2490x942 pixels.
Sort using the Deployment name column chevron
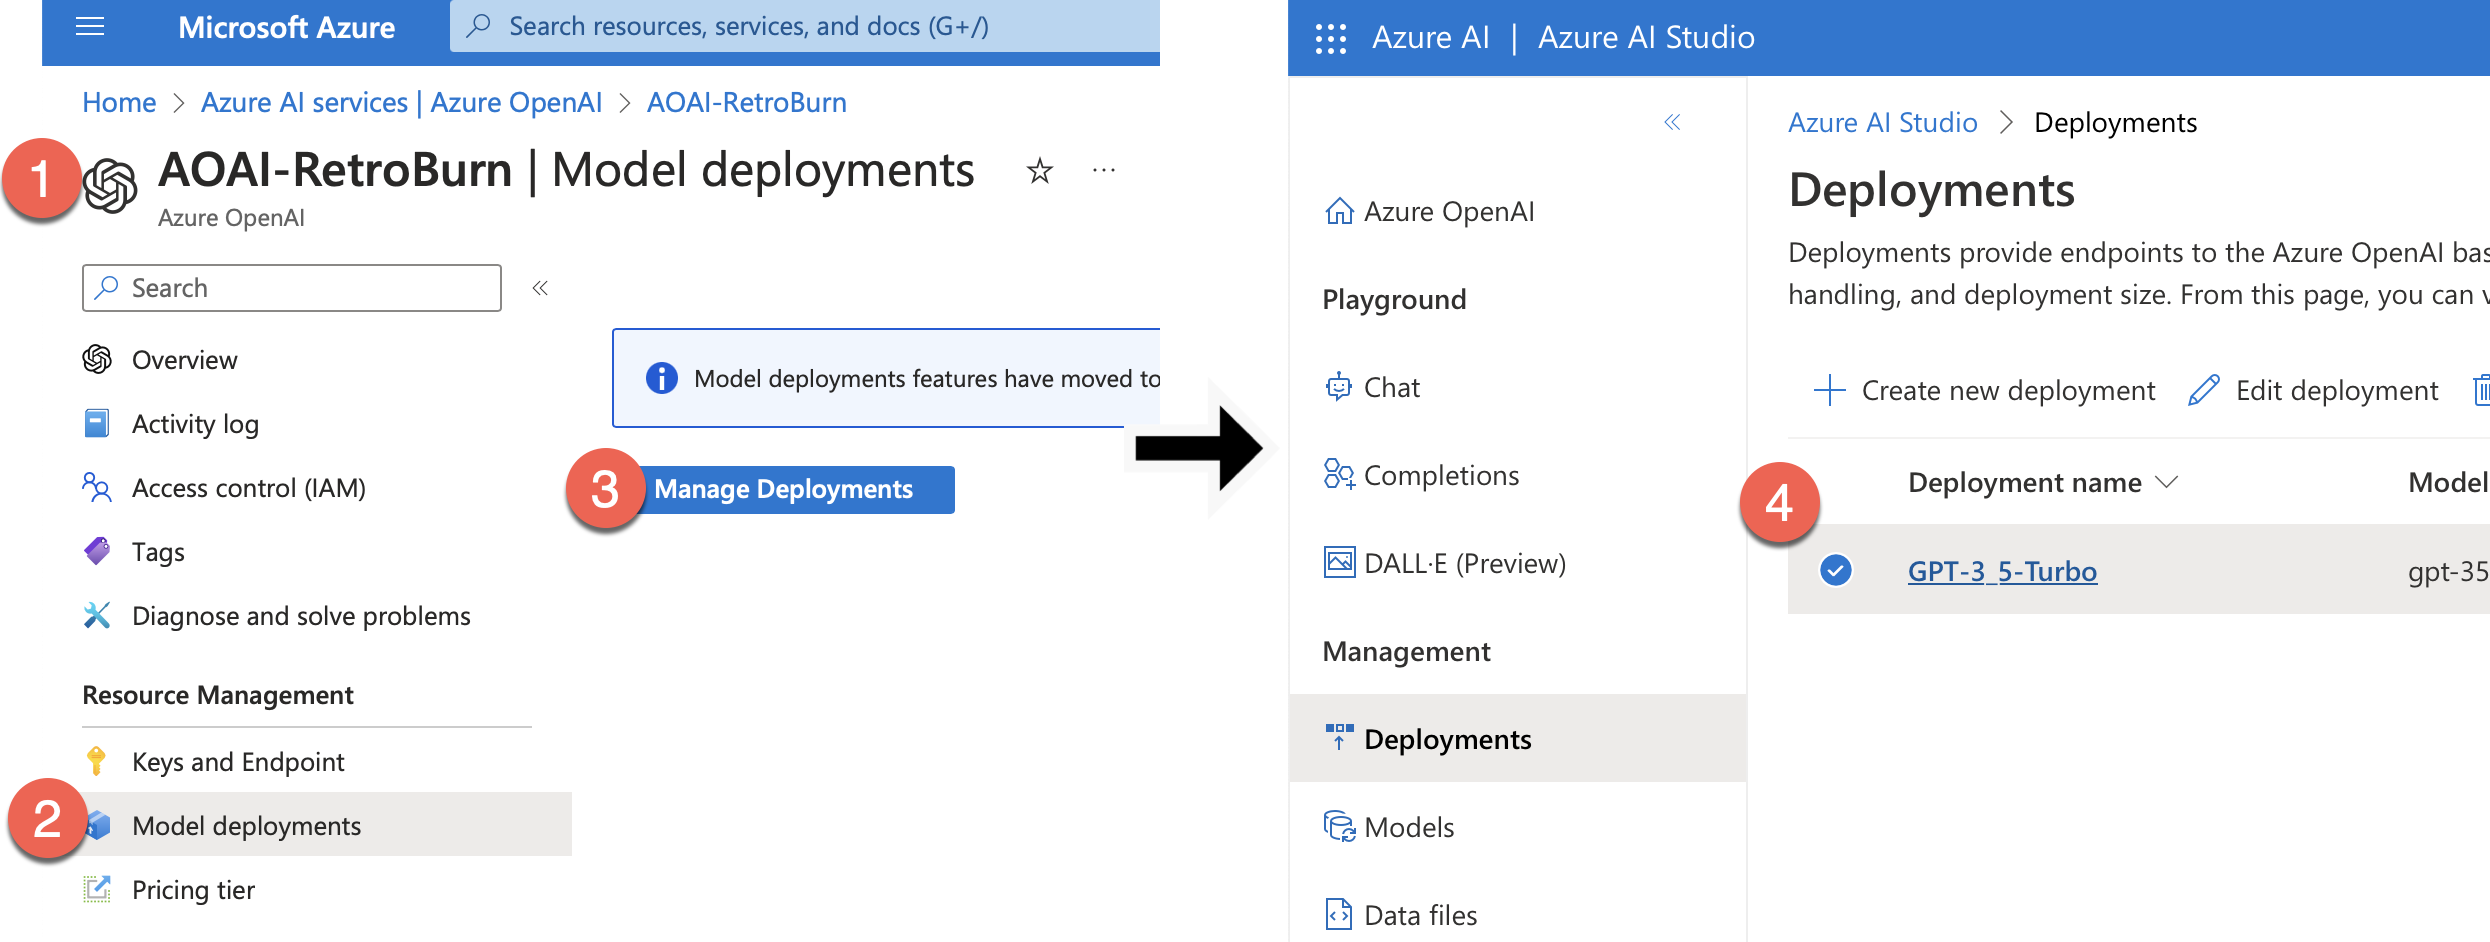coord(2166,482)
